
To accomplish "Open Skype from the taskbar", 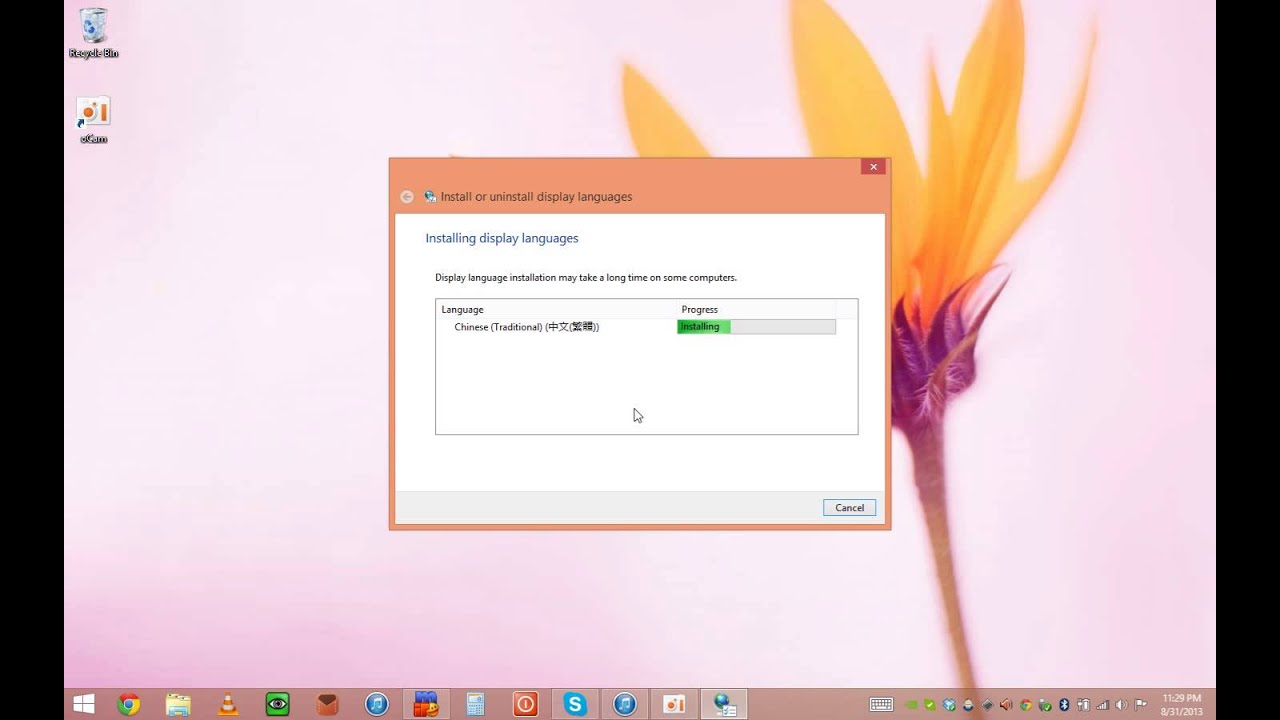I will (575, 704).
